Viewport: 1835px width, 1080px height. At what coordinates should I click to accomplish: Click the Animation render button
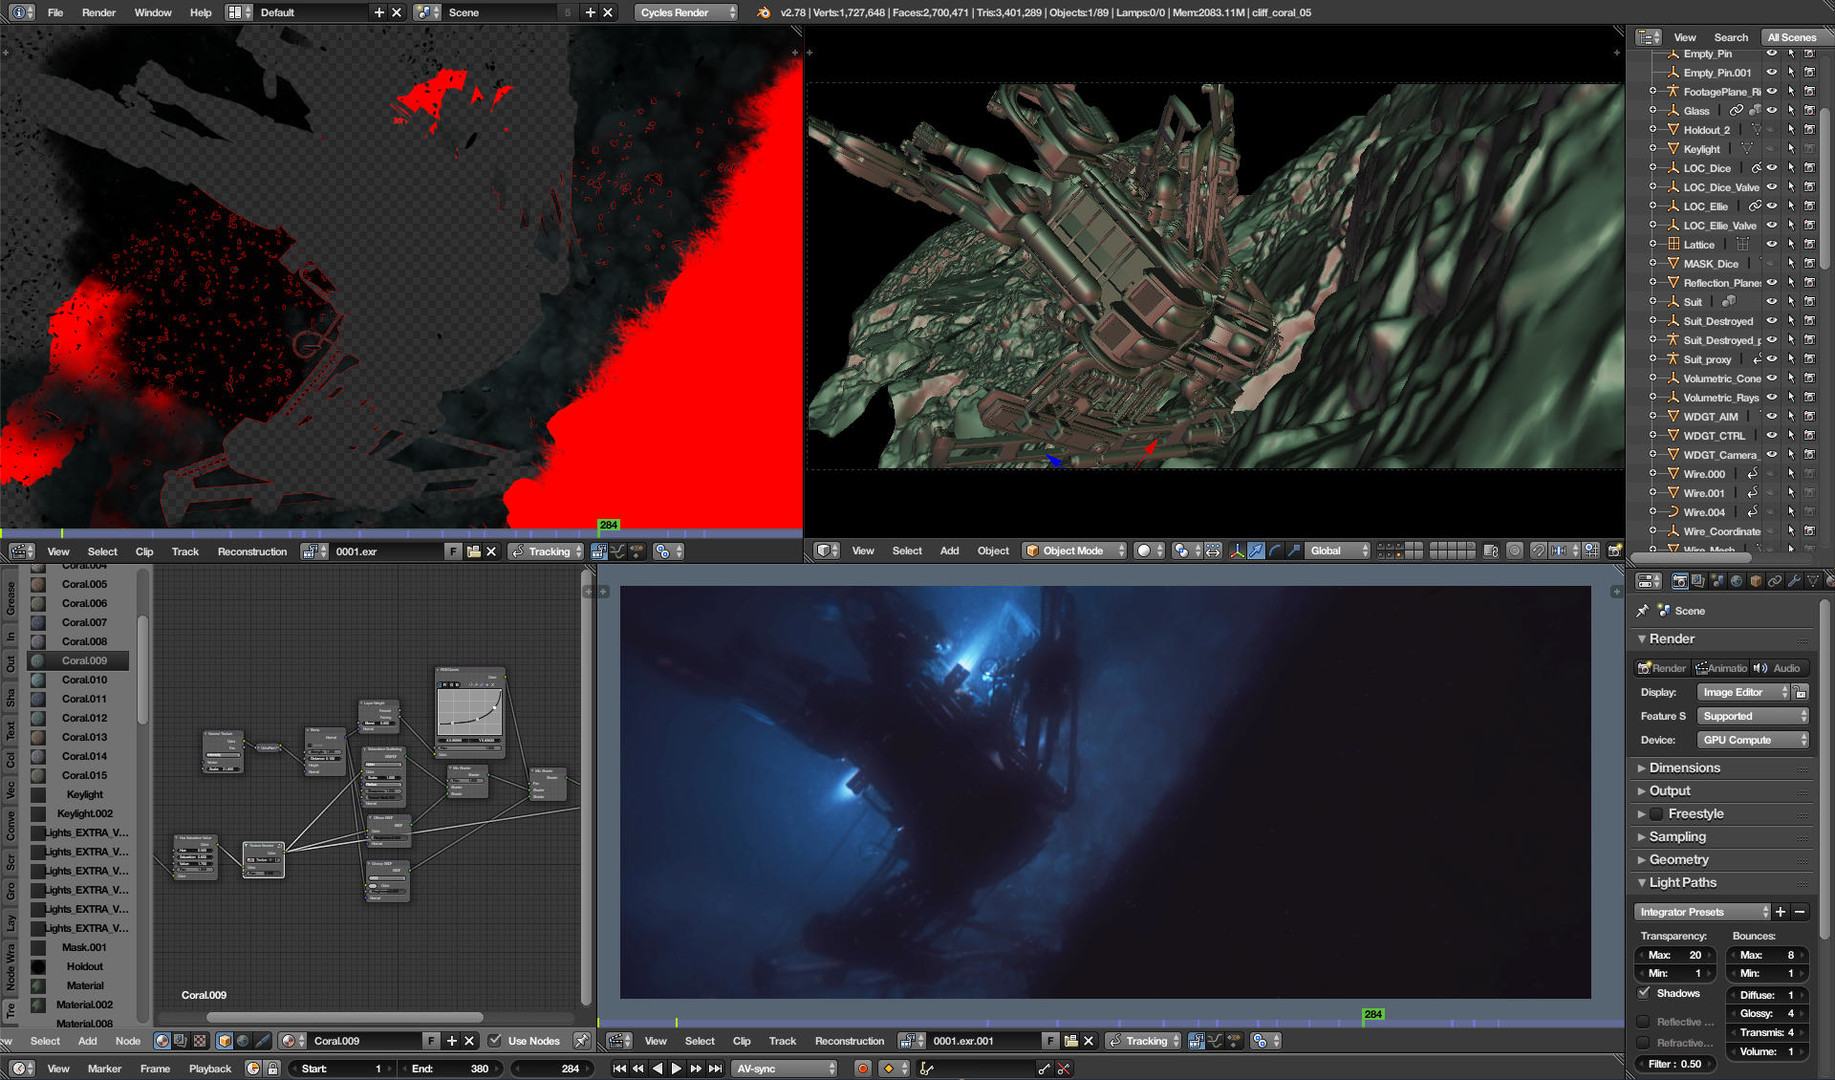click(x=1720, y=668)
